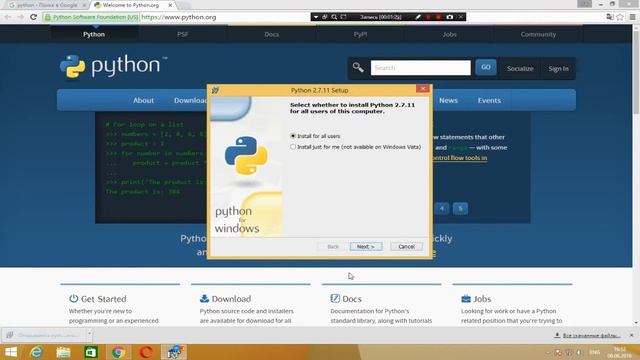640x360 pixels.
Task: Click the browser Forward arrow
Action: click(20, 17)
